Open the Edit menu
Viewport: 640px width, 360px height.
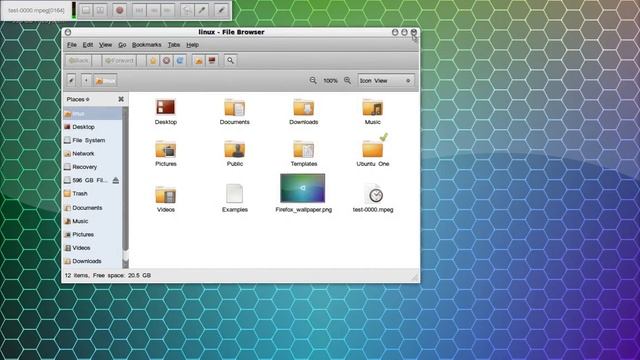coord(88,45)
